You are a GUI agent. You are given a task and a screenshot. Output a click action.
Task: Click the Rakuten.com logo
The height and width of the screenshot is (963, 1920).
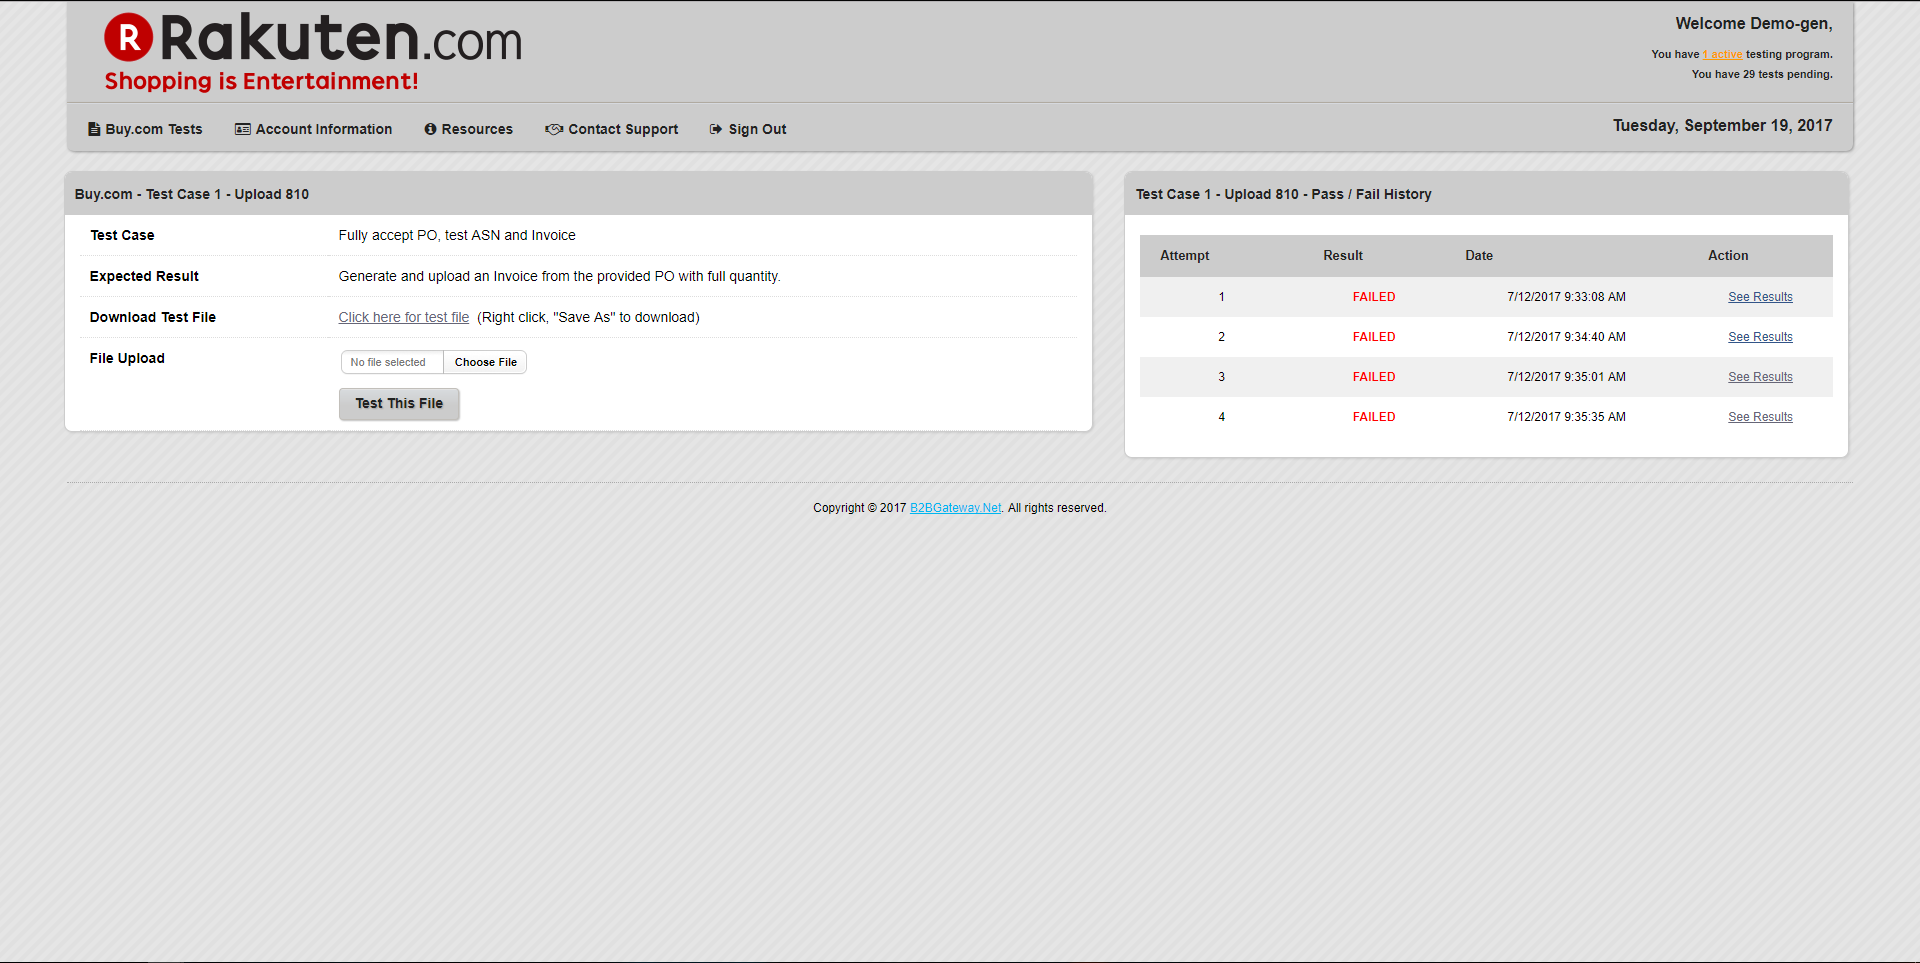(313, 38)
